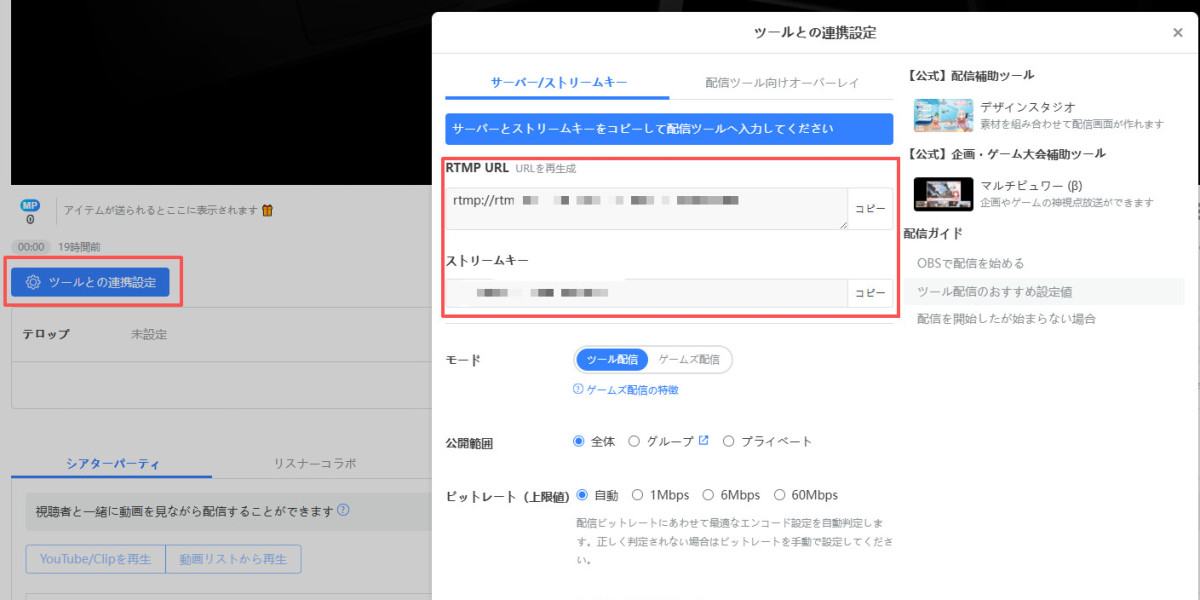This screenshot has width=1200, height=600.
Task: Select the プライベート visibility option
Action: pos(729,440)
